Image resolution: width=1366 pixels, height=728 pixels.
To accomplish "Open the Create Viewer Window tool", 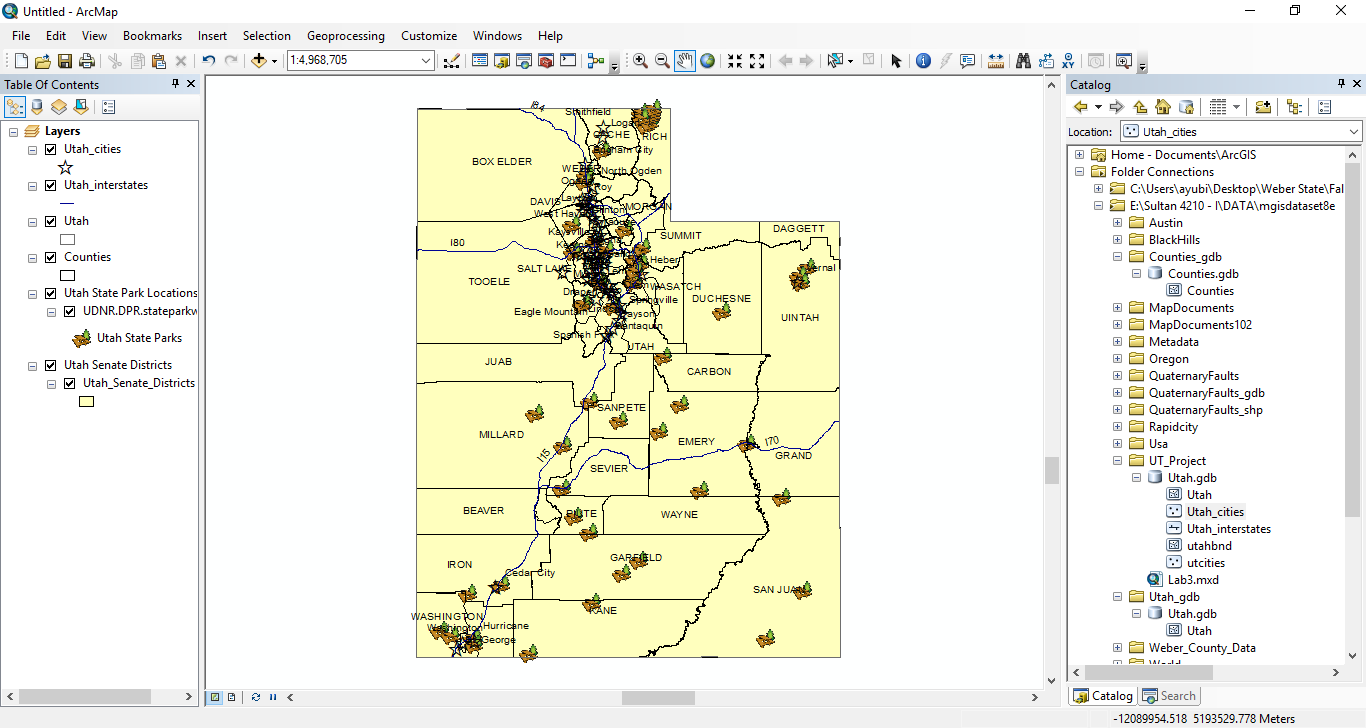I will 1123,61.
